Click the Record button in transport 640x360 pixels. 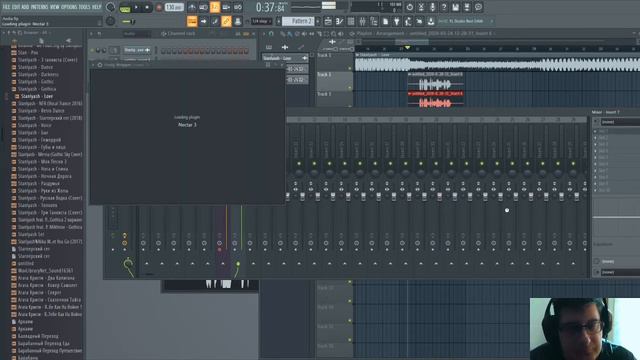click(x=158, y=7)
